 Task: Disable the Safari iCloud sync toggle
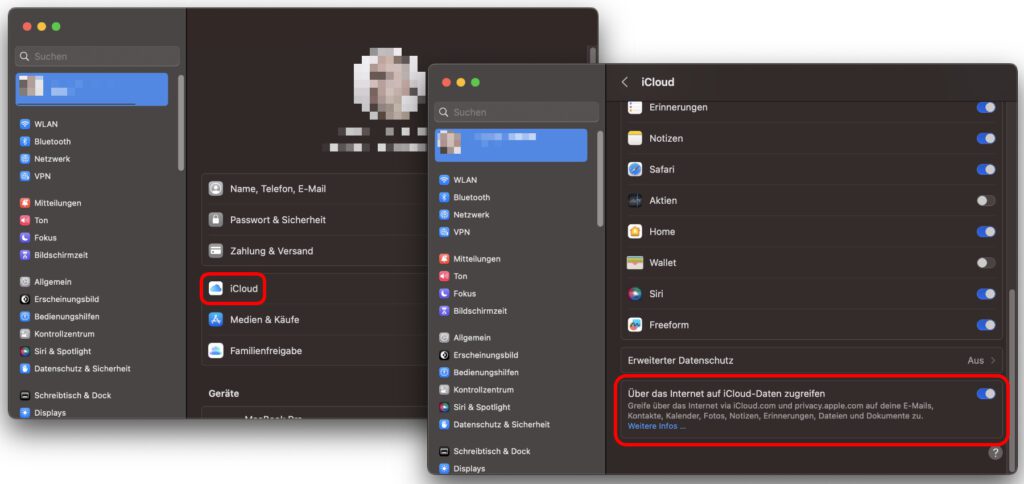click(986, 169)
